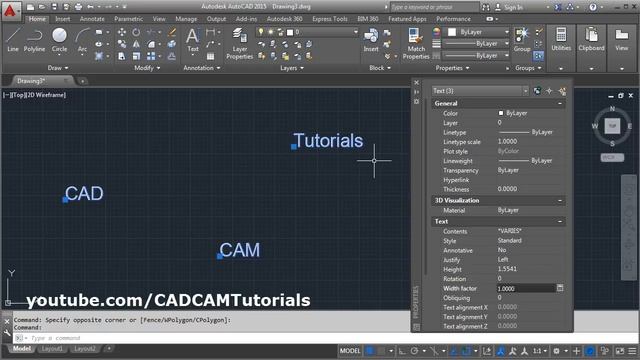Toggle clean screen icon in status bar
640x360 pixels.
[620, 351]
